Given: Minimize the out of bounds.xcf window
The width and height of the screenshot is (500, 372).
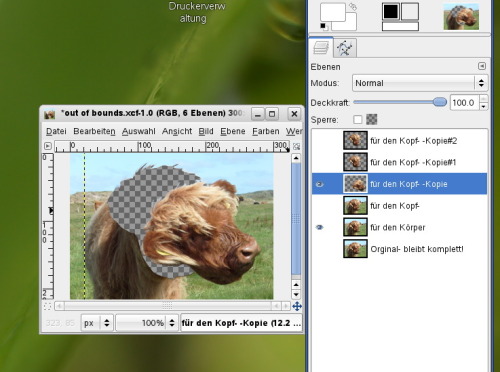Looking at the screenshot, I should (257, 114).
